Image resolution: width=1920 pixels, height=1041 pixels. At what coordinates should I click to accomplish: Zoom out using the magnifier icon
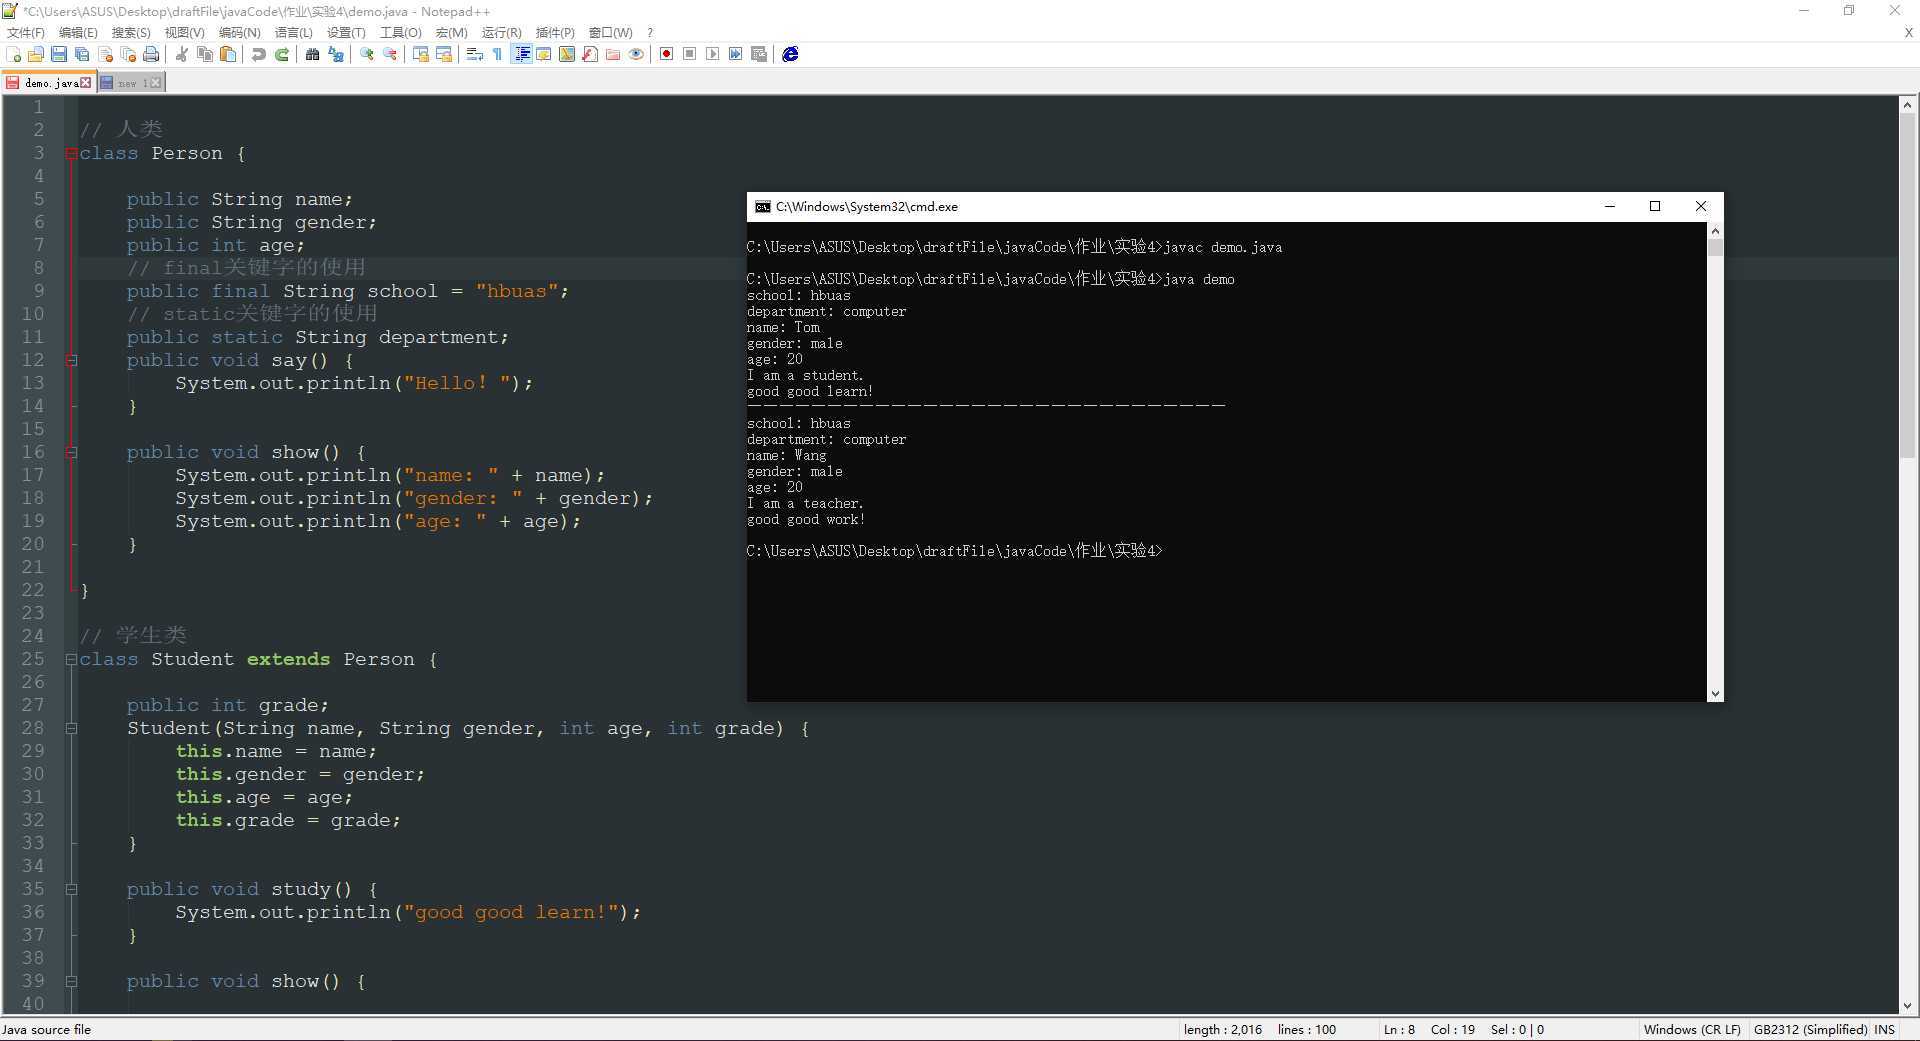[390, 54]
